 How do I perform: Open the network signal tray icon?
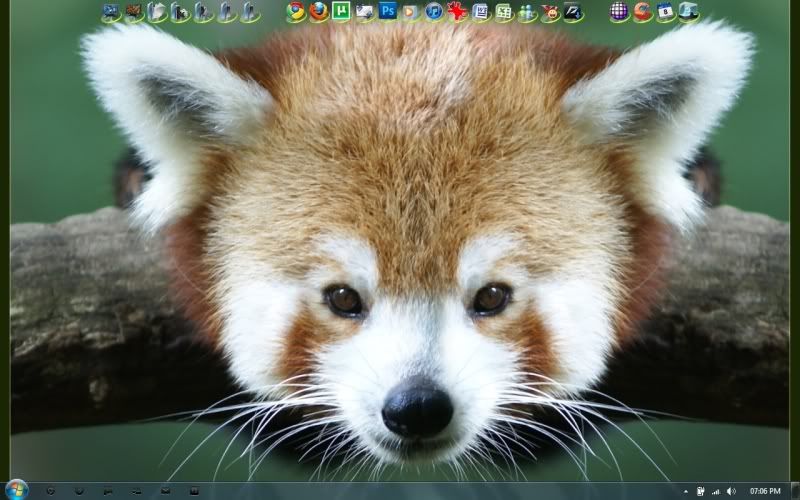click(716, 491)
